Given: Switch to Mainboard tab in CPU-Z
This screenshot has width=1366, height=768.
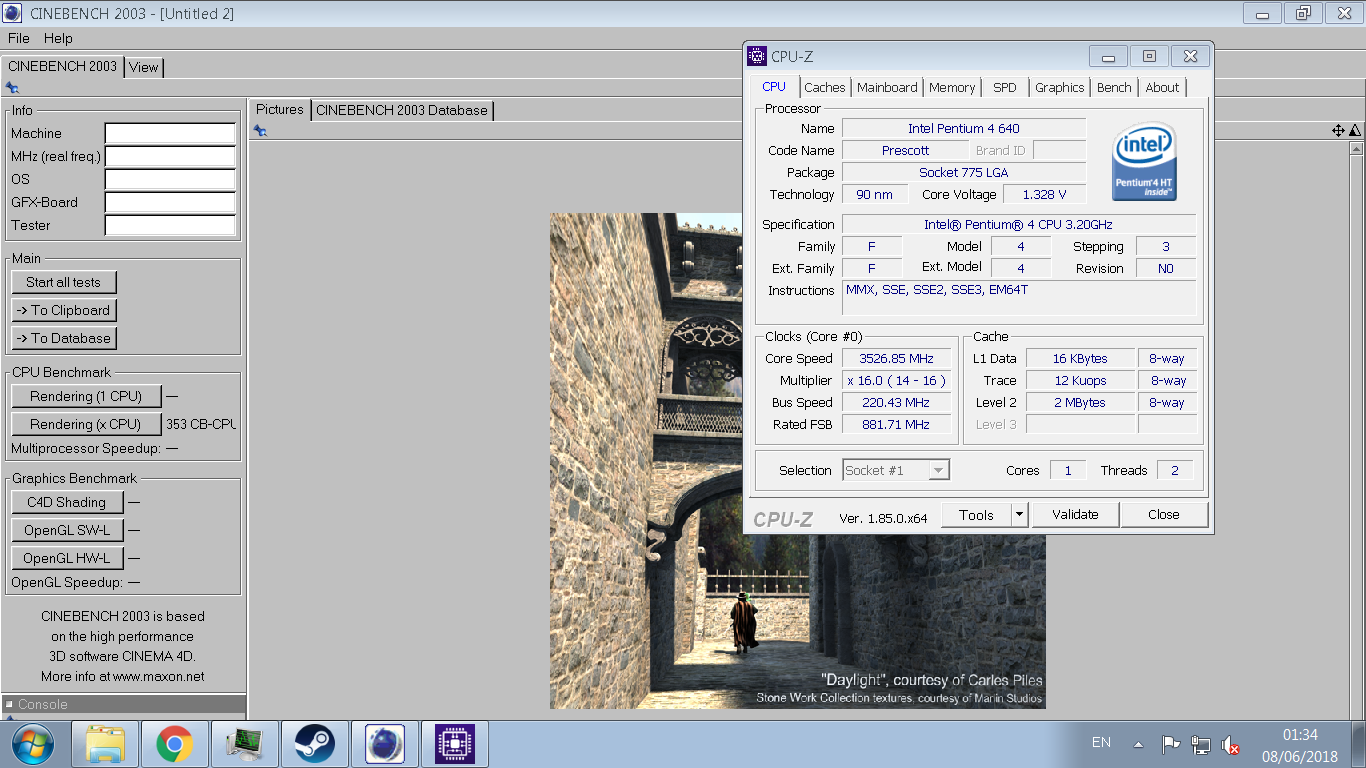Looking at the screenshot, I should pos(887,87).
